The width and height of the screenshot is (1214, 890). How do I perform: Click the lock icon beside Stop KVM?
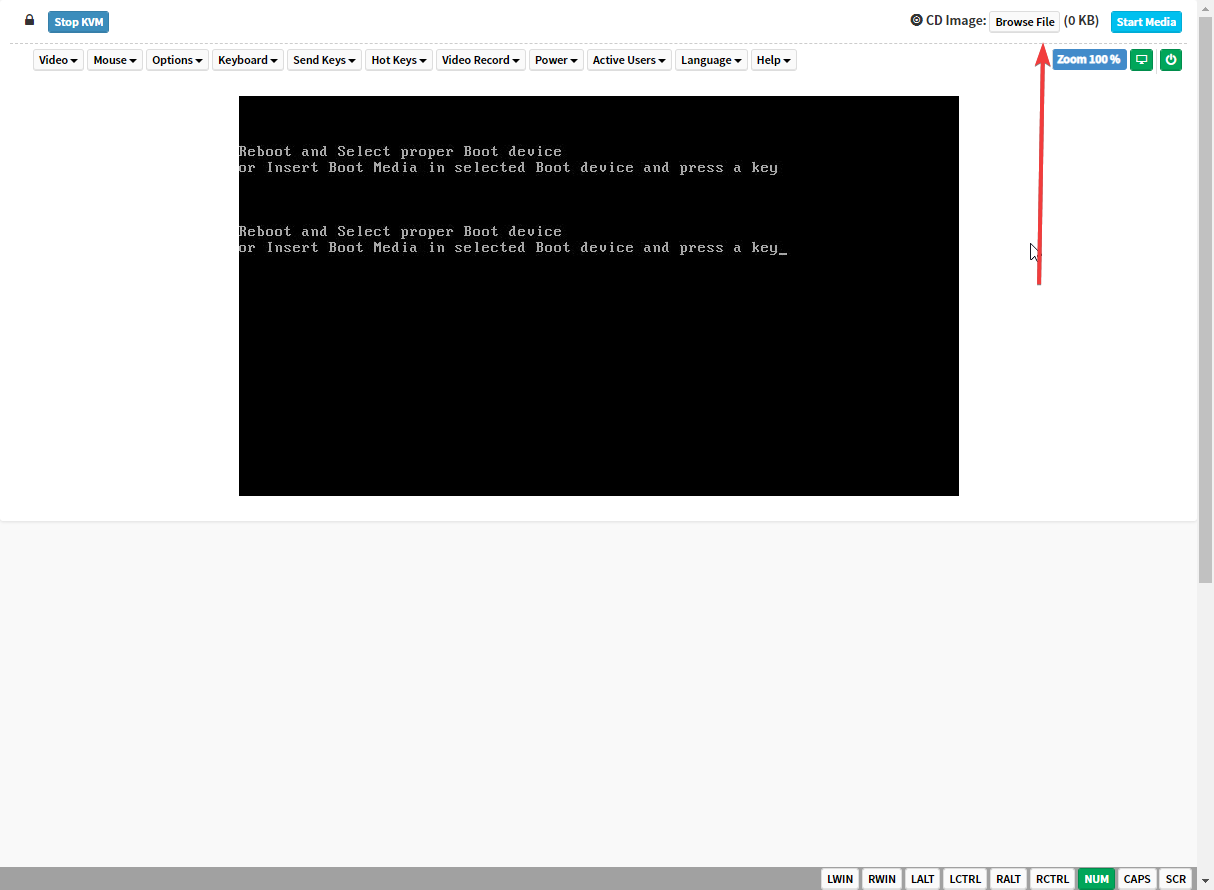(29, 20)
